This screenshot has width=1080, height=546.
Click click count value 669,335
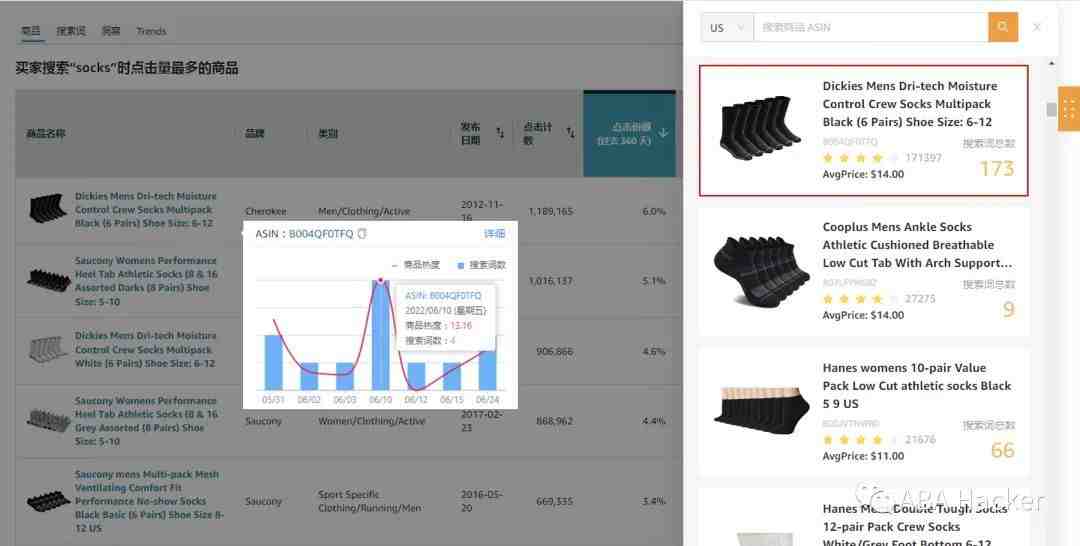coord(554,501)
